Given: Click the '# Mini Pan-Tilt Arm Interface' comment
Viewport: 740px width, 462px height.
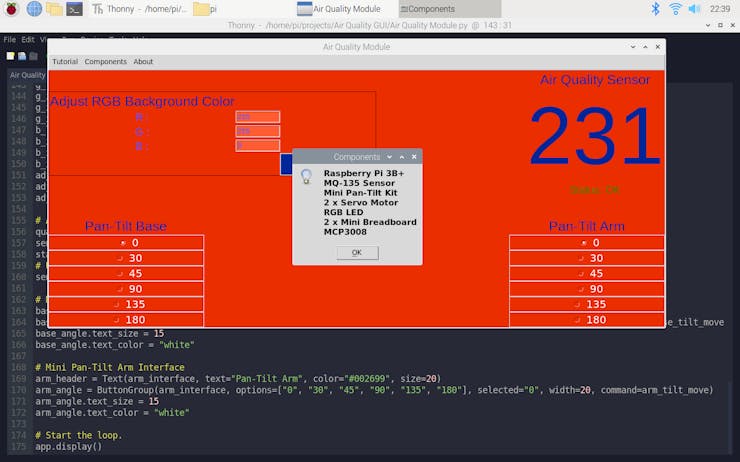Looking at the screenshot, I should tap(109, 367).
